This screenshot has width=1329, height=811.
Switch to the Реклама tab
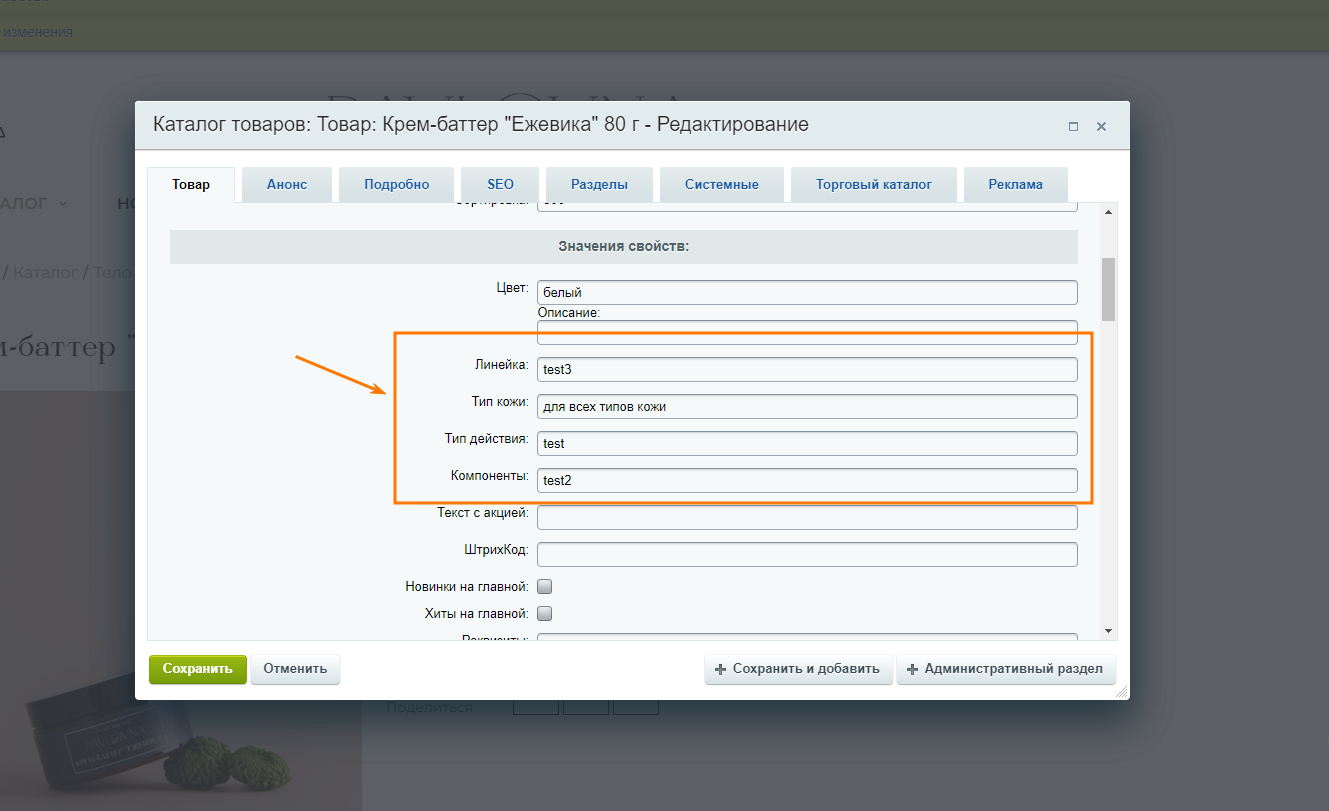tap(1015, 184)
